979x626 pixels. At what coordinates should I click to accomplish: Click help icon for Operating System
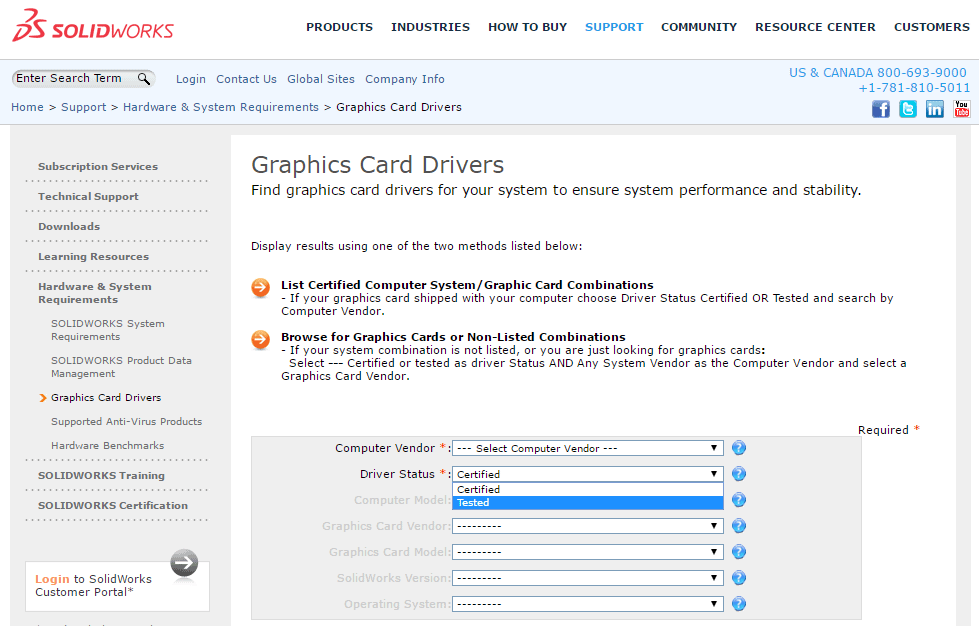(x=739, y=604)
